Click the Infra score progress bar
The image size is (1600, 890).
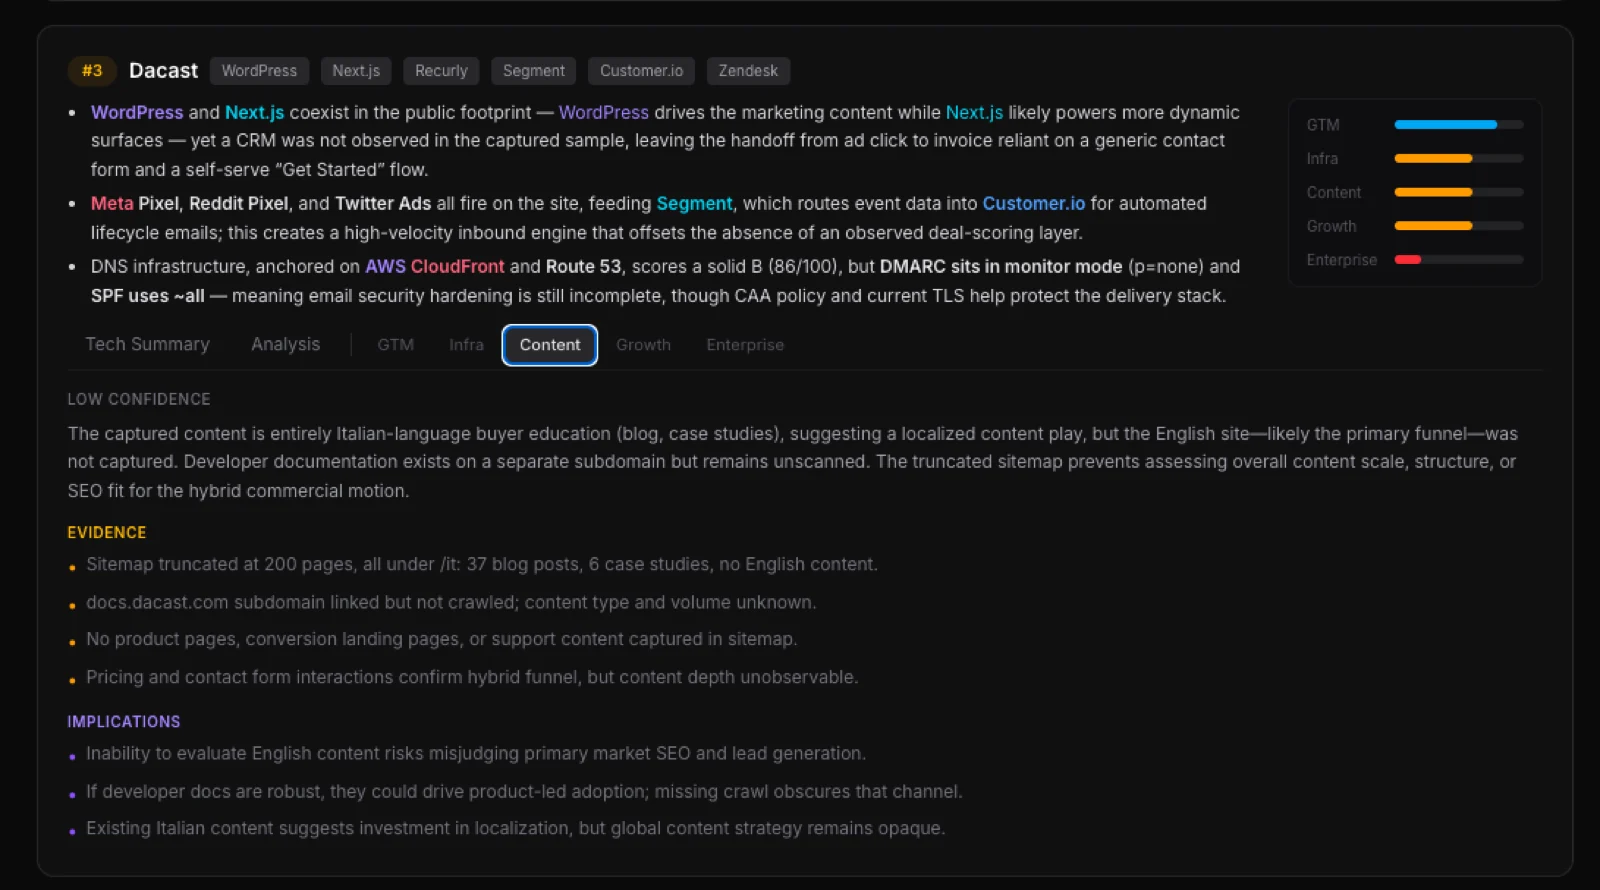point(1459,159)
